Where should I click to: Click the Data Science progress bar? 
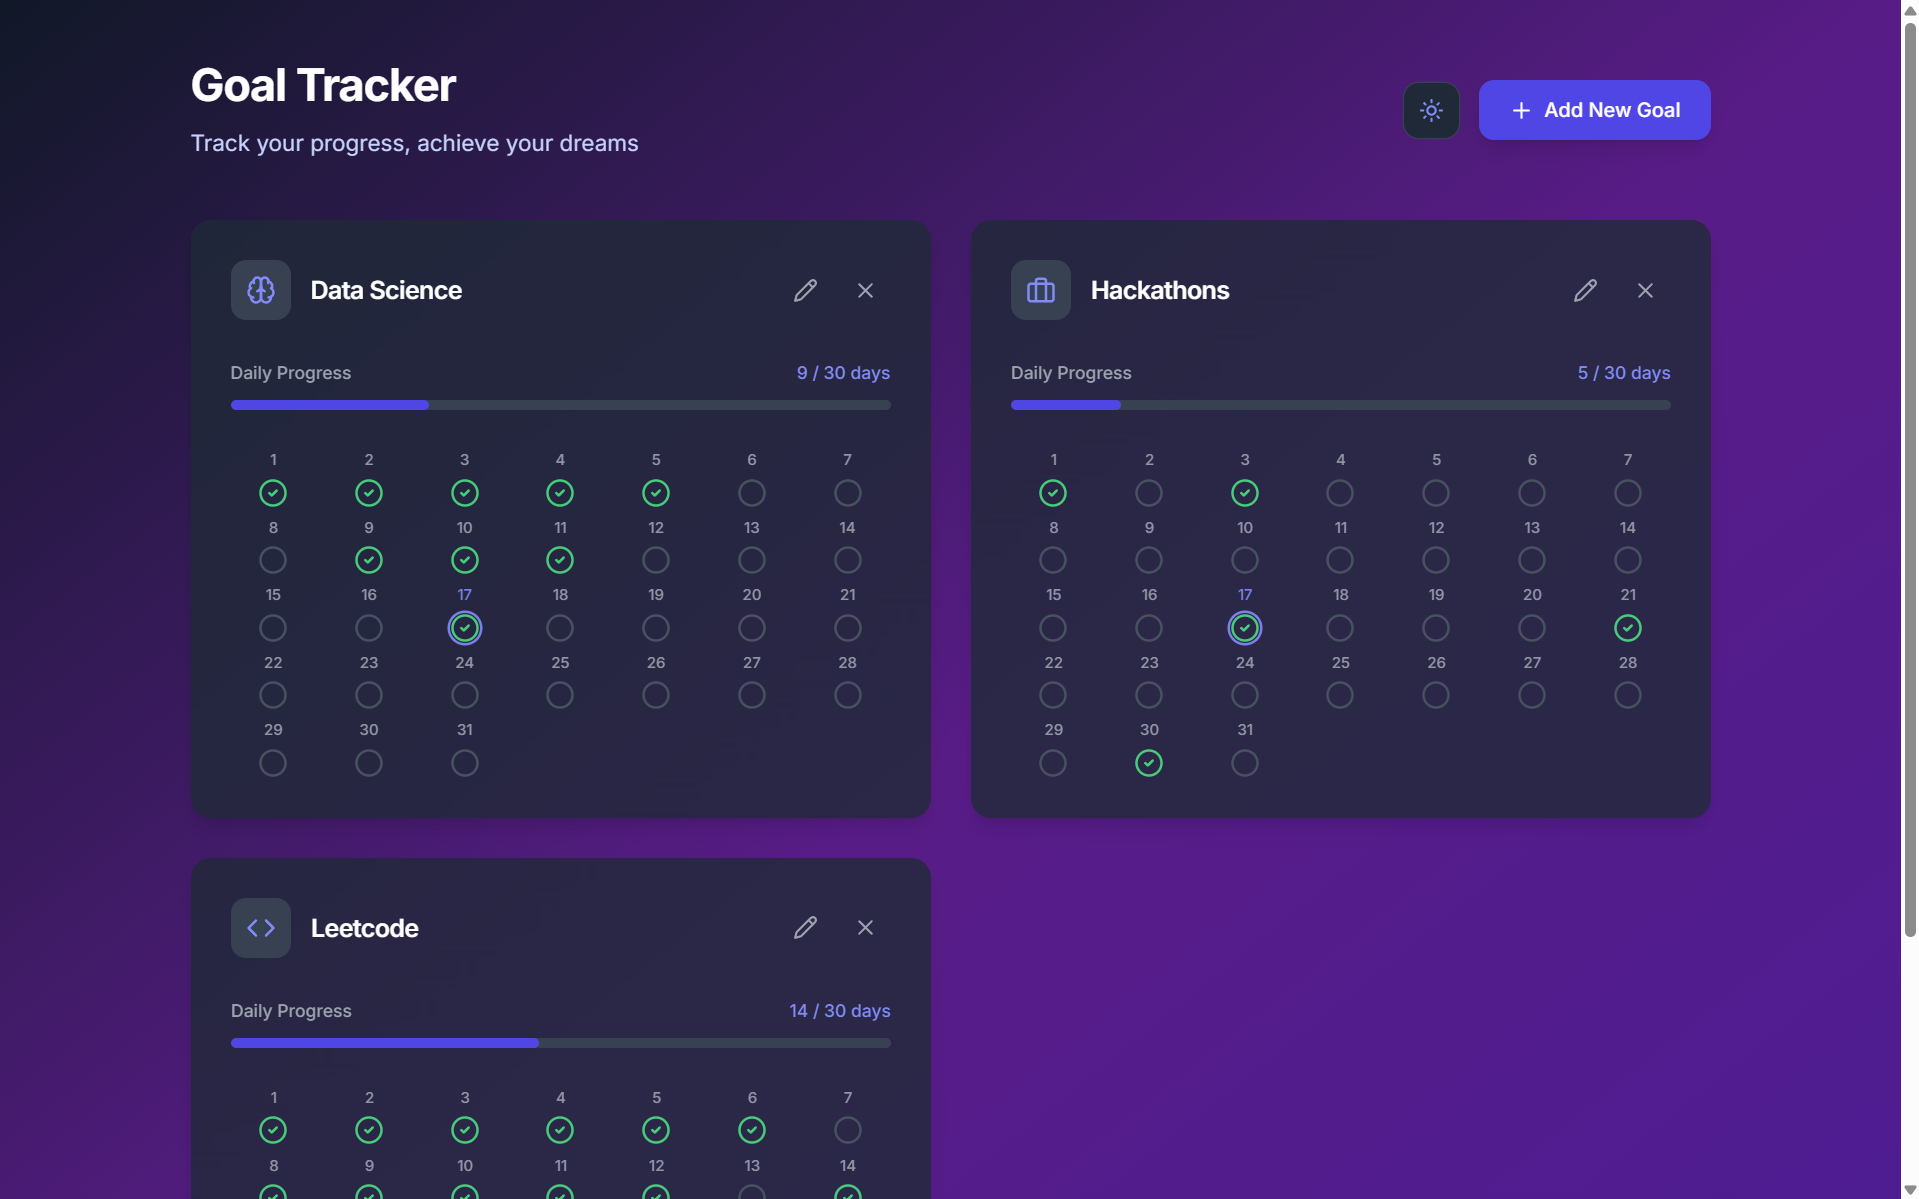pos(561,405)
